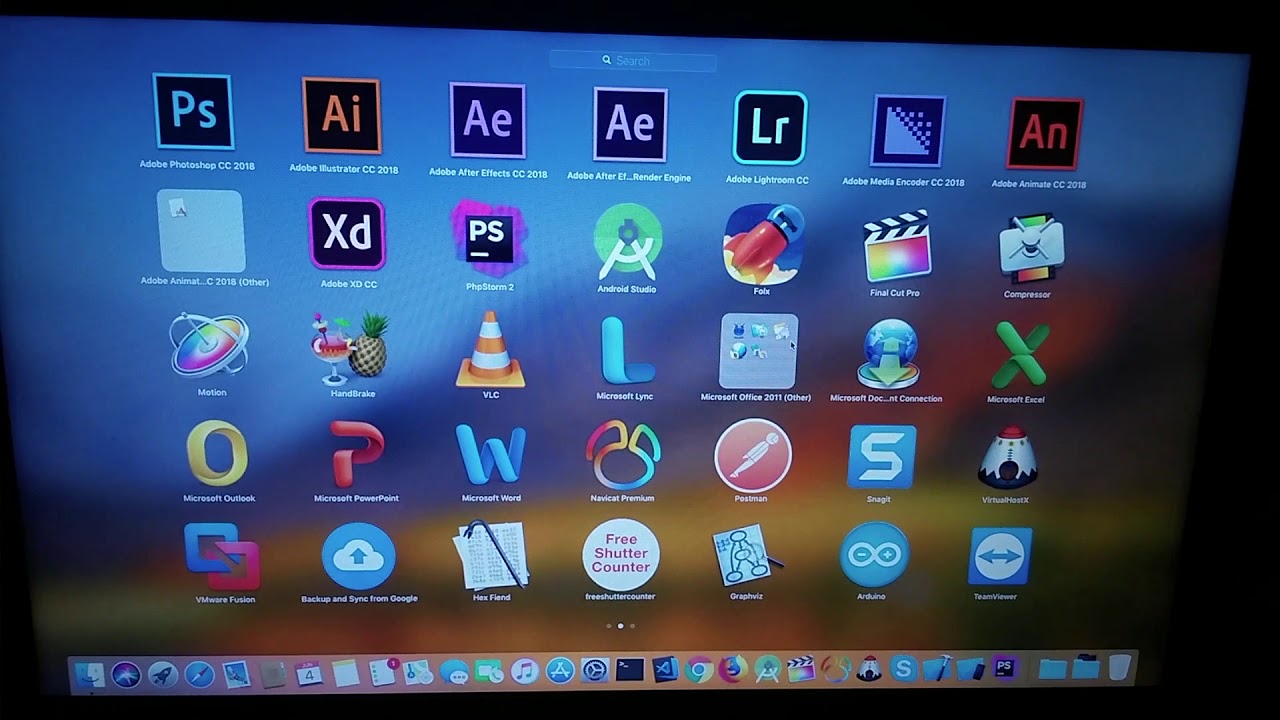
Task: Launch VLC media player
Action: point(491,349)
